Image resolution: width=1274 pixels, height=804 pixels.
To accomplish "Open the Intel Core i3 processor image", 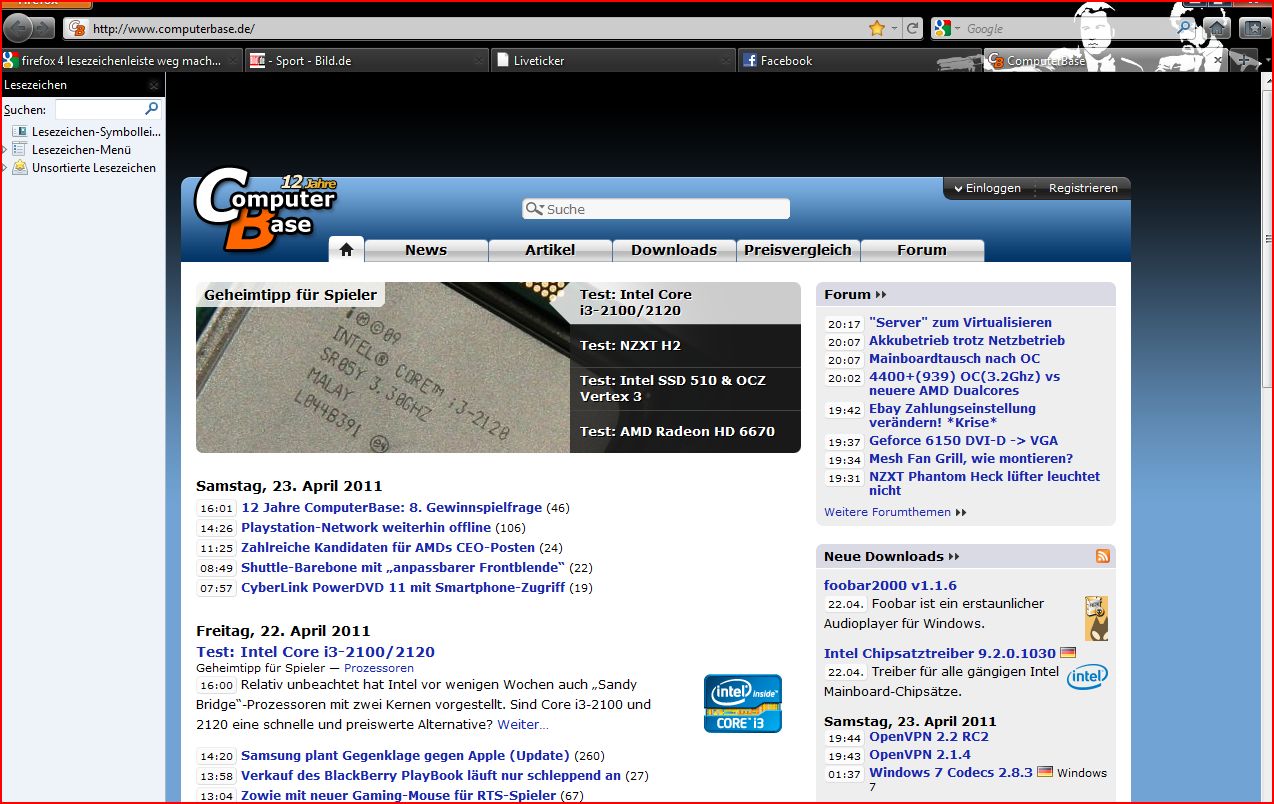I will point(383,368).
